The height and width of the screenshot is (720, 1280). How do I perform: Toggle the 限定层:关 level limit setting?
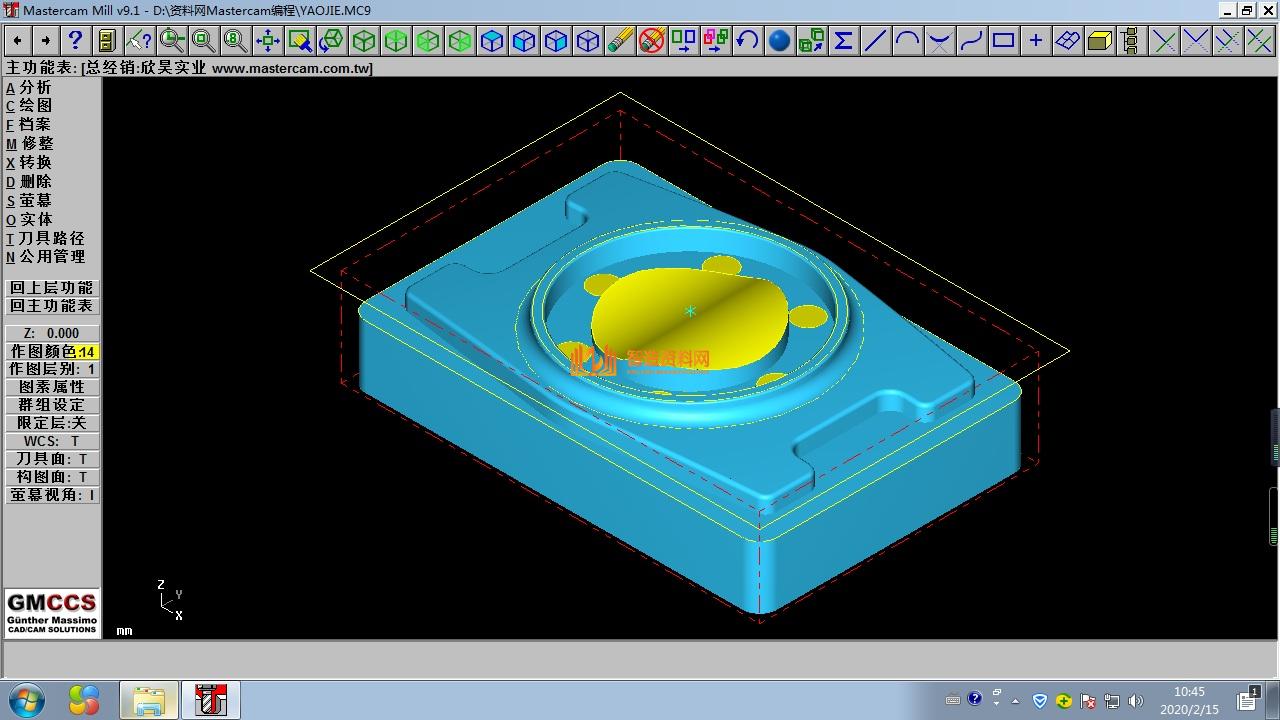52,423
